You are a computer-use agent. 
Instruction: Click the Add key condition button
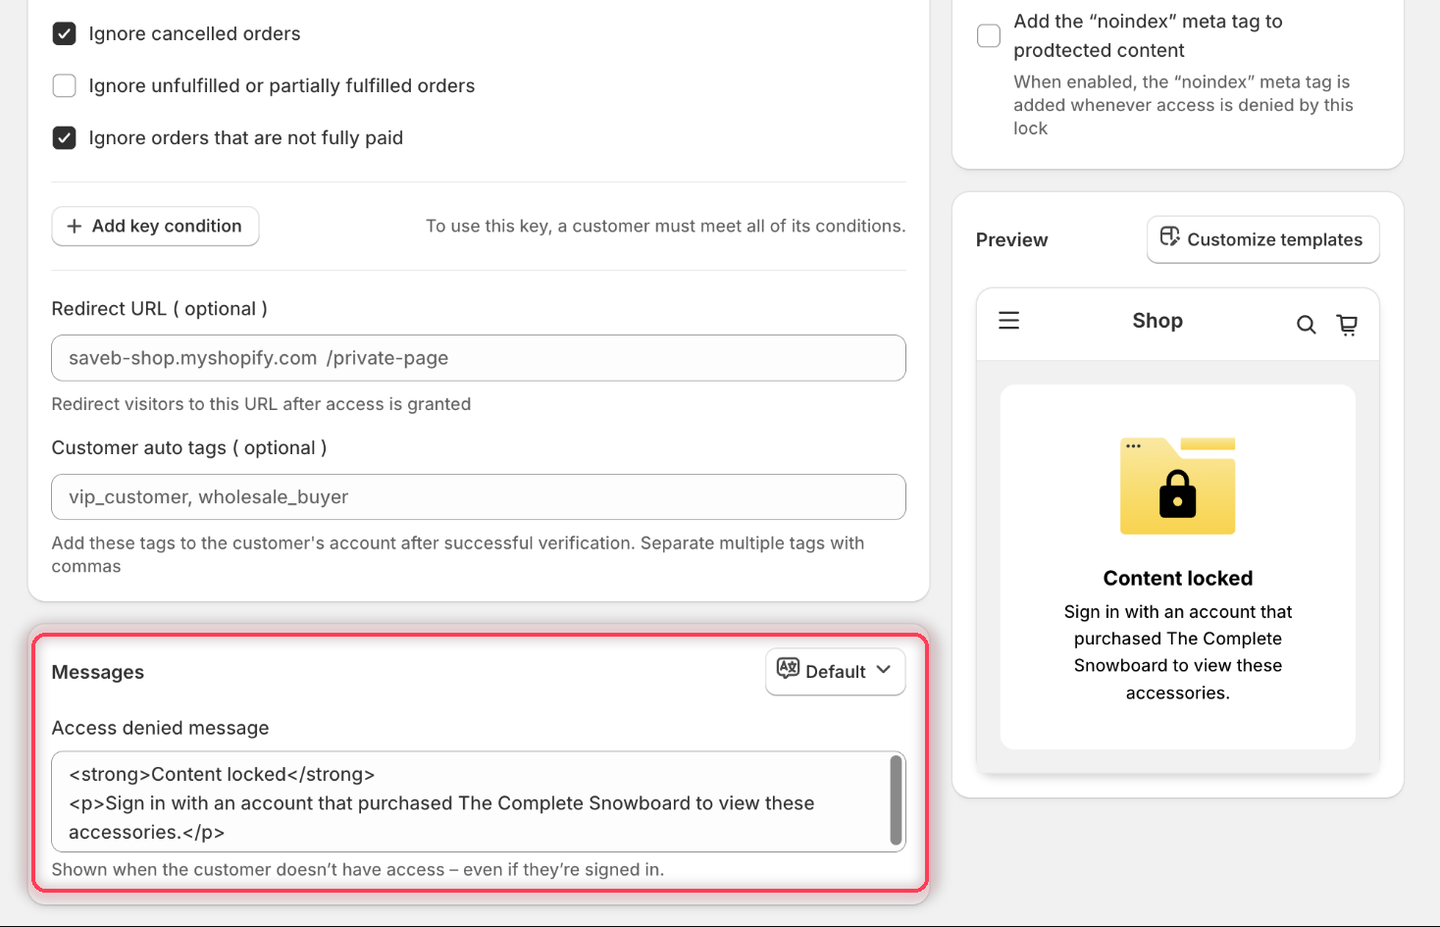click(155, 226)
